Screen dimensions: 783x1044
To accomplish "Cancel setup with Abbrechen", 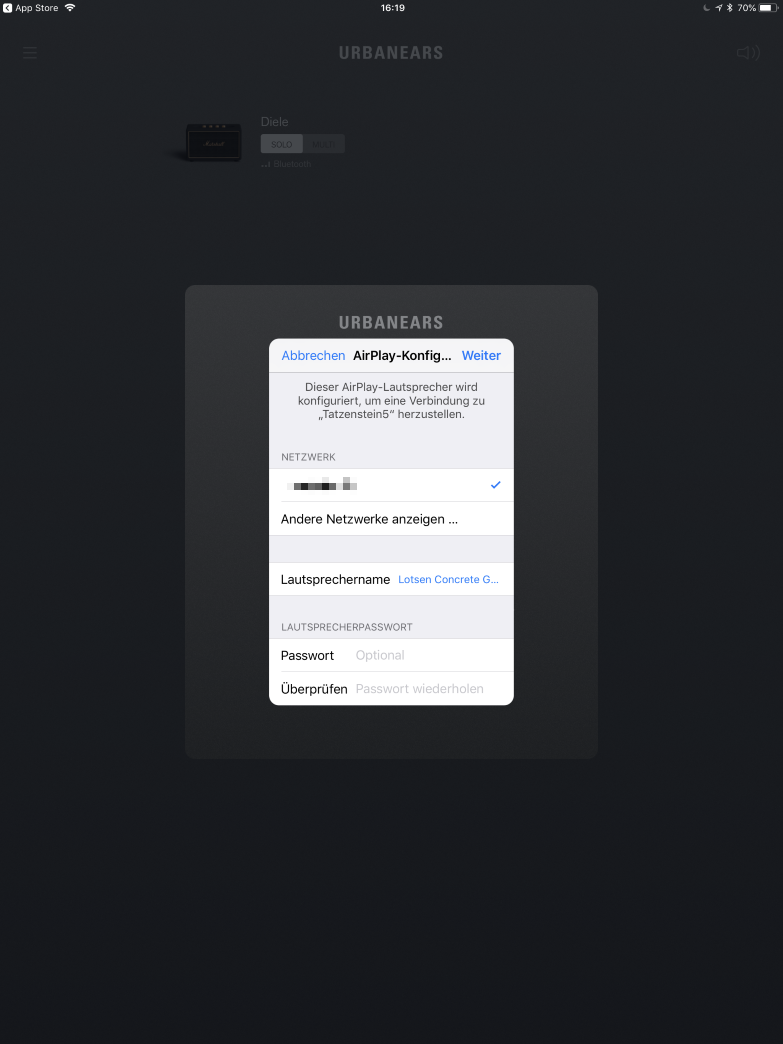I will click(313, 356).
